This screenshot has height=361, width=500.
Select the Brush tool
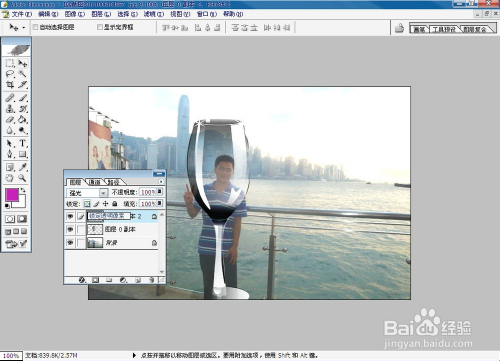click(x=22, y=98)
